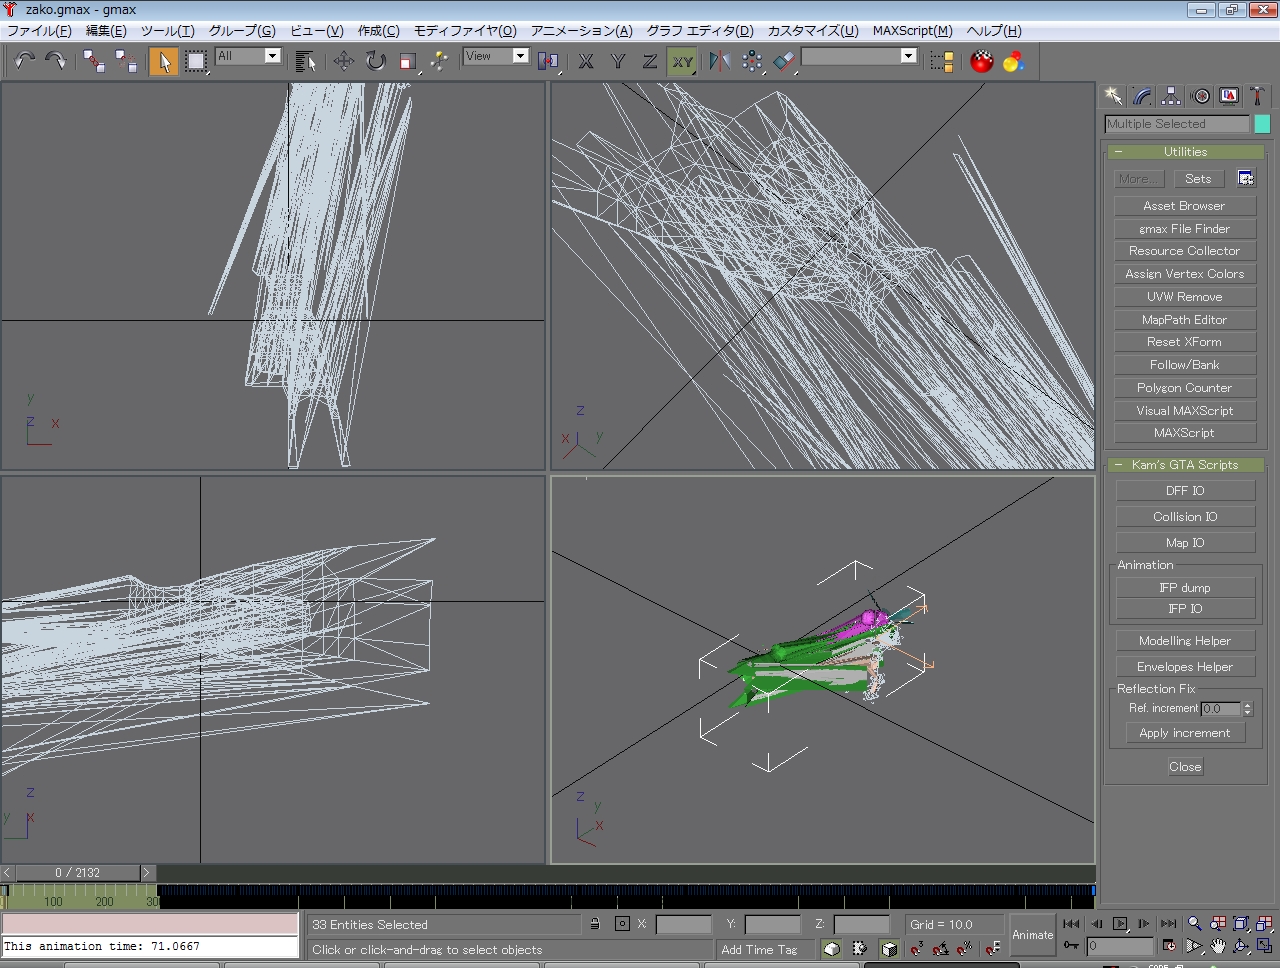Click the Undo arrow in the toolbar
Screen dimensions: 1280x968
click(25, 61)
